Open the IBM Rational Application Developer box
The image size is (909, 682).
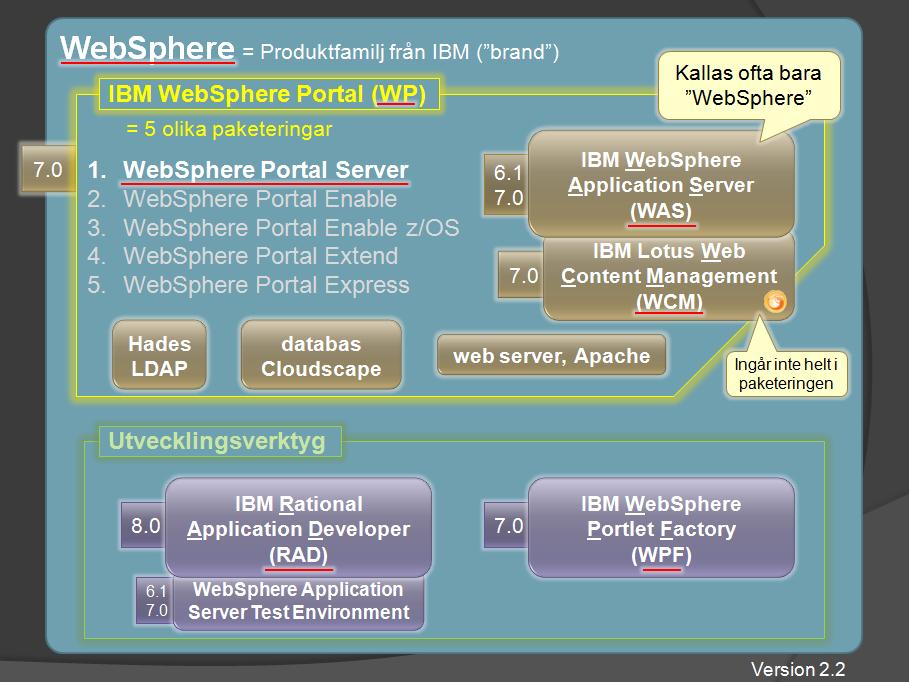298,528
